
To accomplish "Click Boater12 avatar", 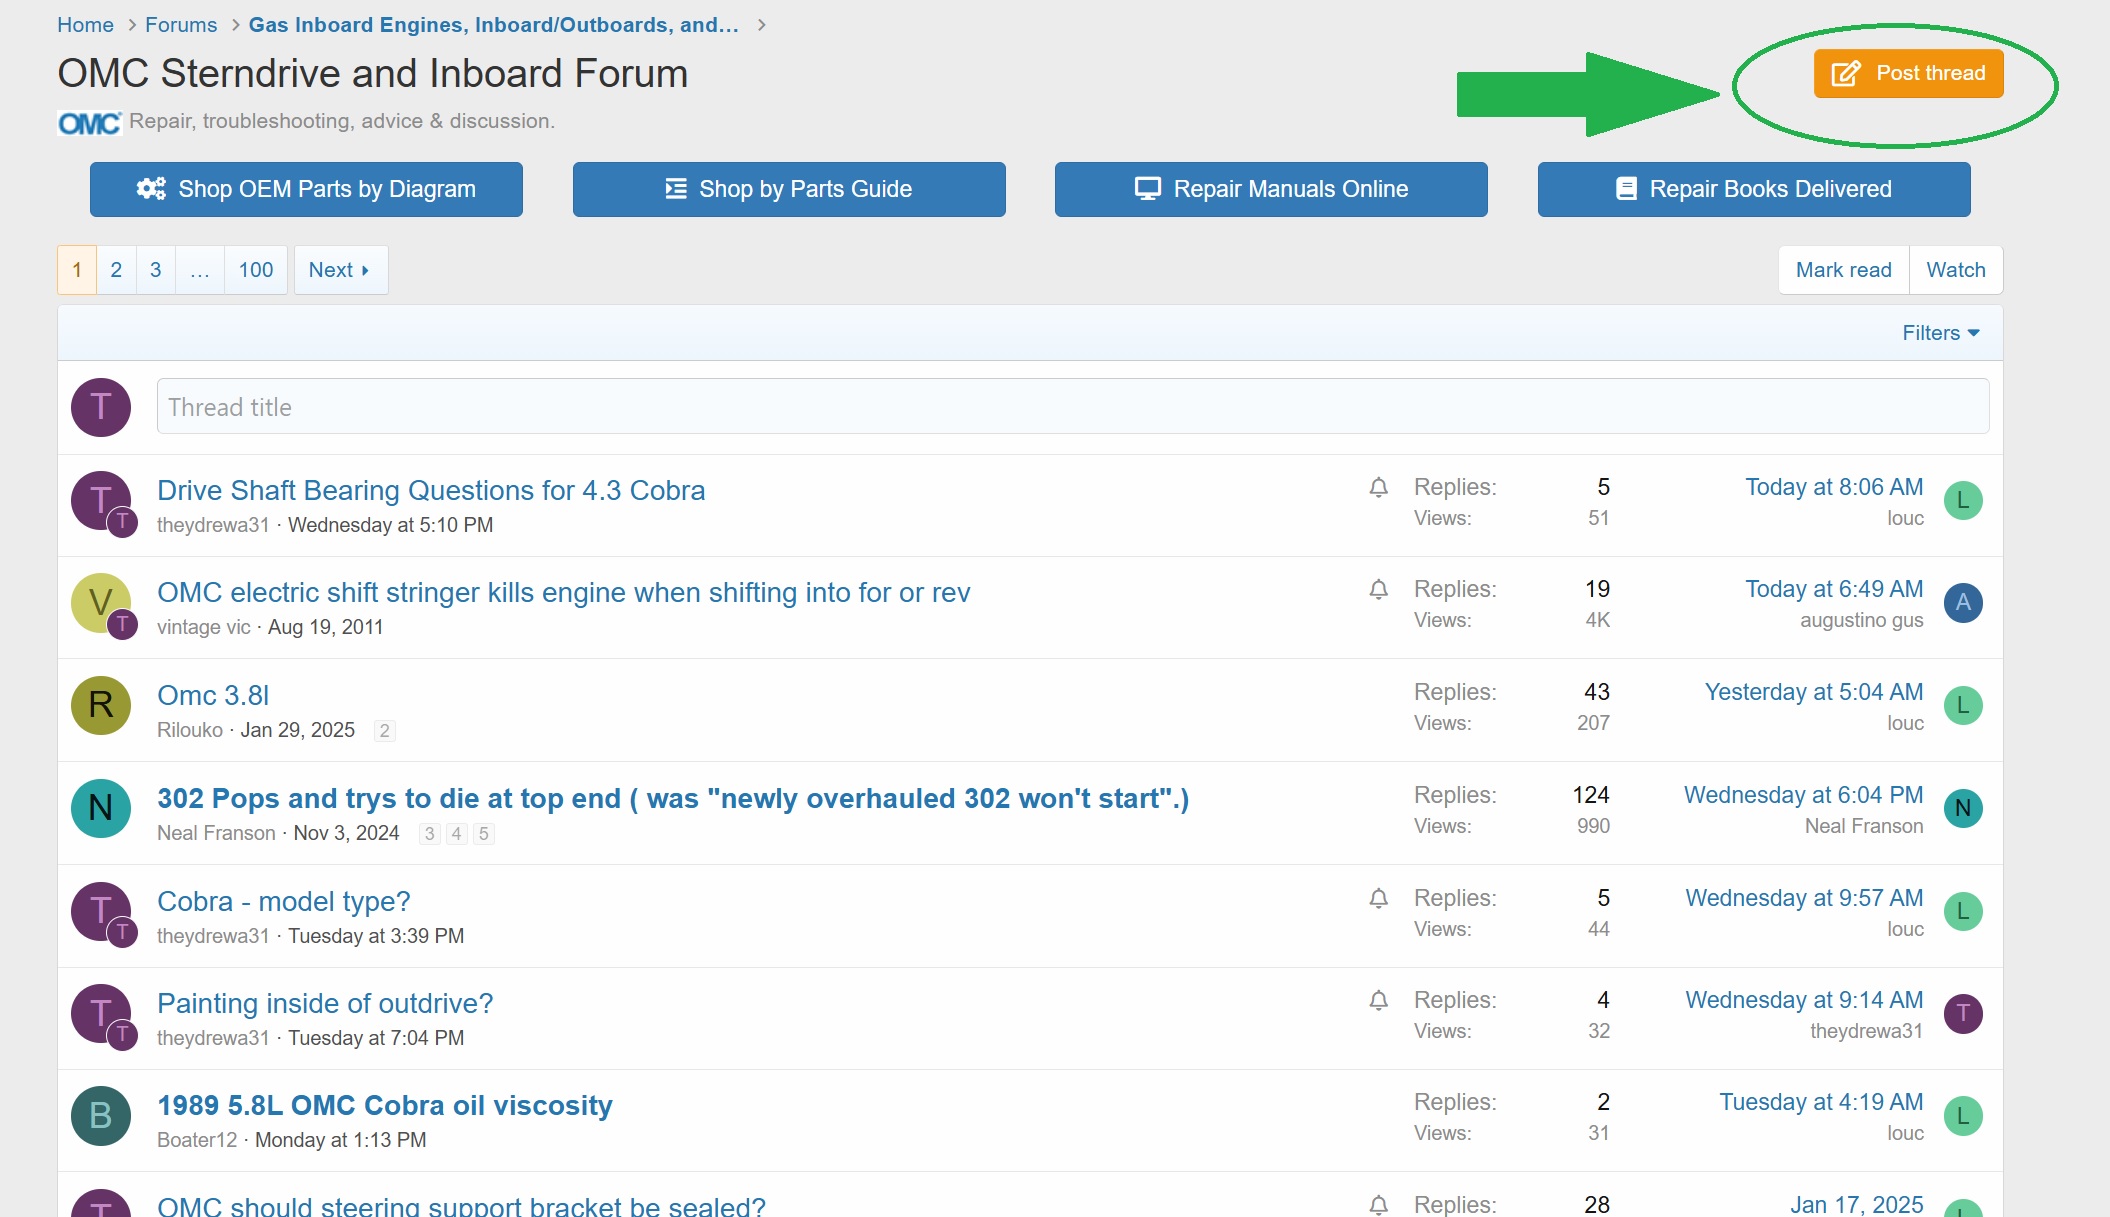I will point(101,1116).
